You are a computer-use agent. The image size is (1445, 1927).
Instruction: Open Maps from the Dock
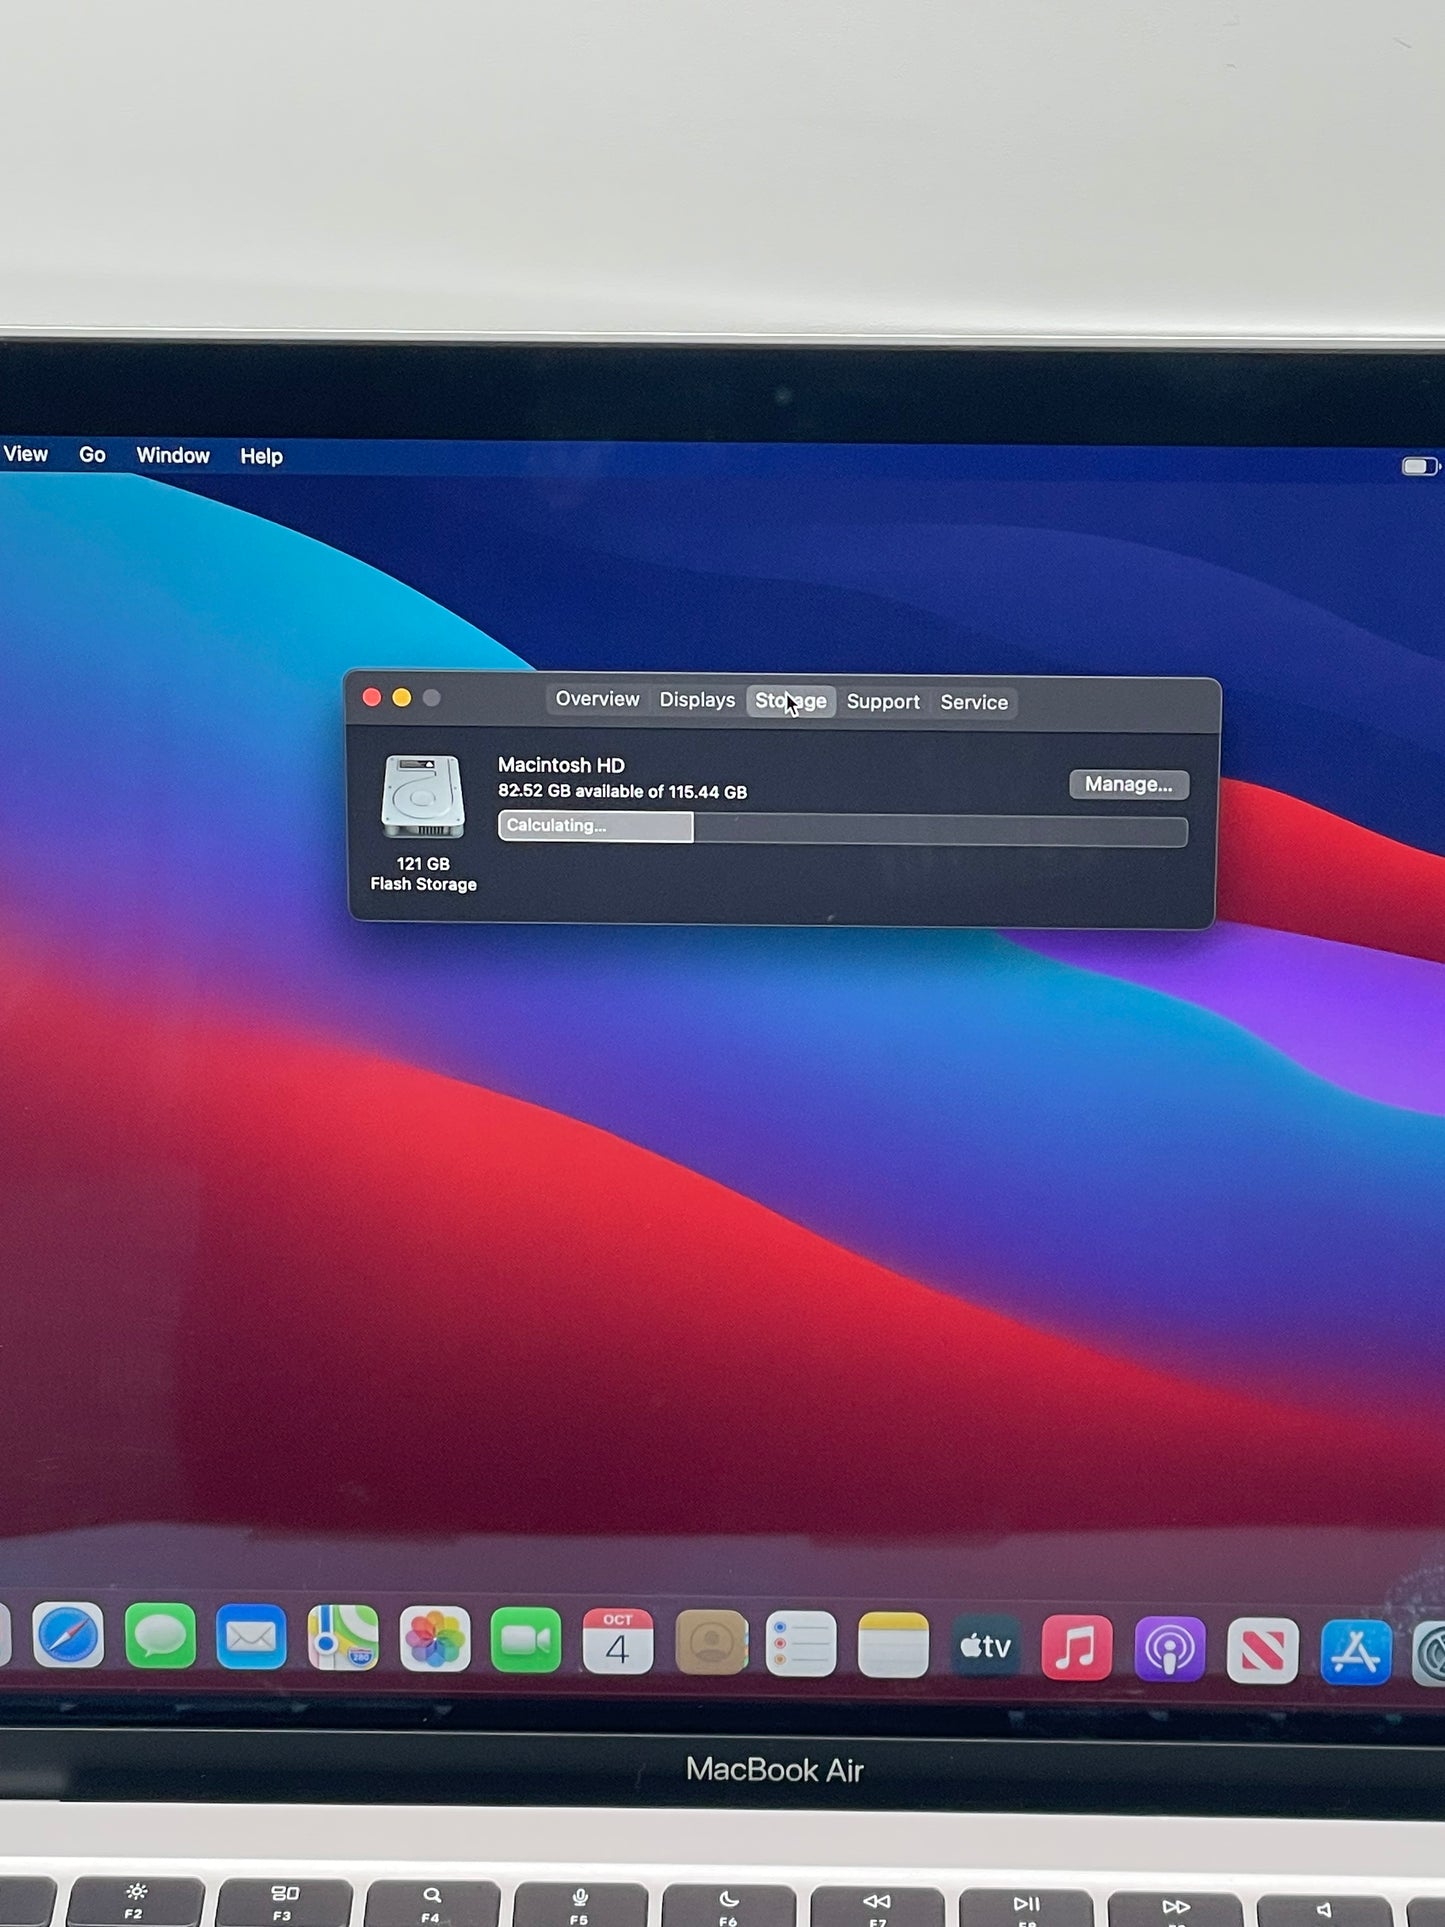coord(343,1638)
